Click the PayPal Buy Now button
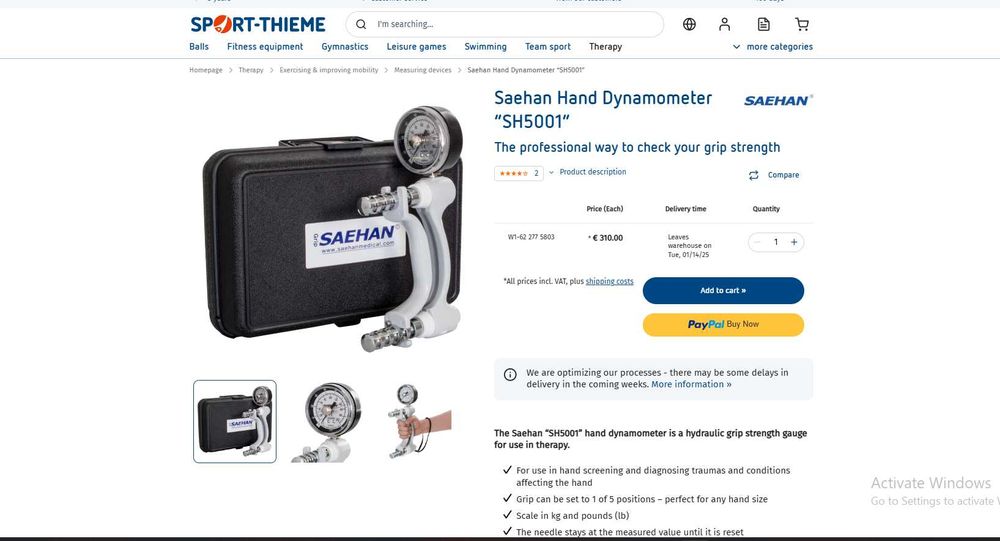This screenshot has width=1000, height=541. 723,324
